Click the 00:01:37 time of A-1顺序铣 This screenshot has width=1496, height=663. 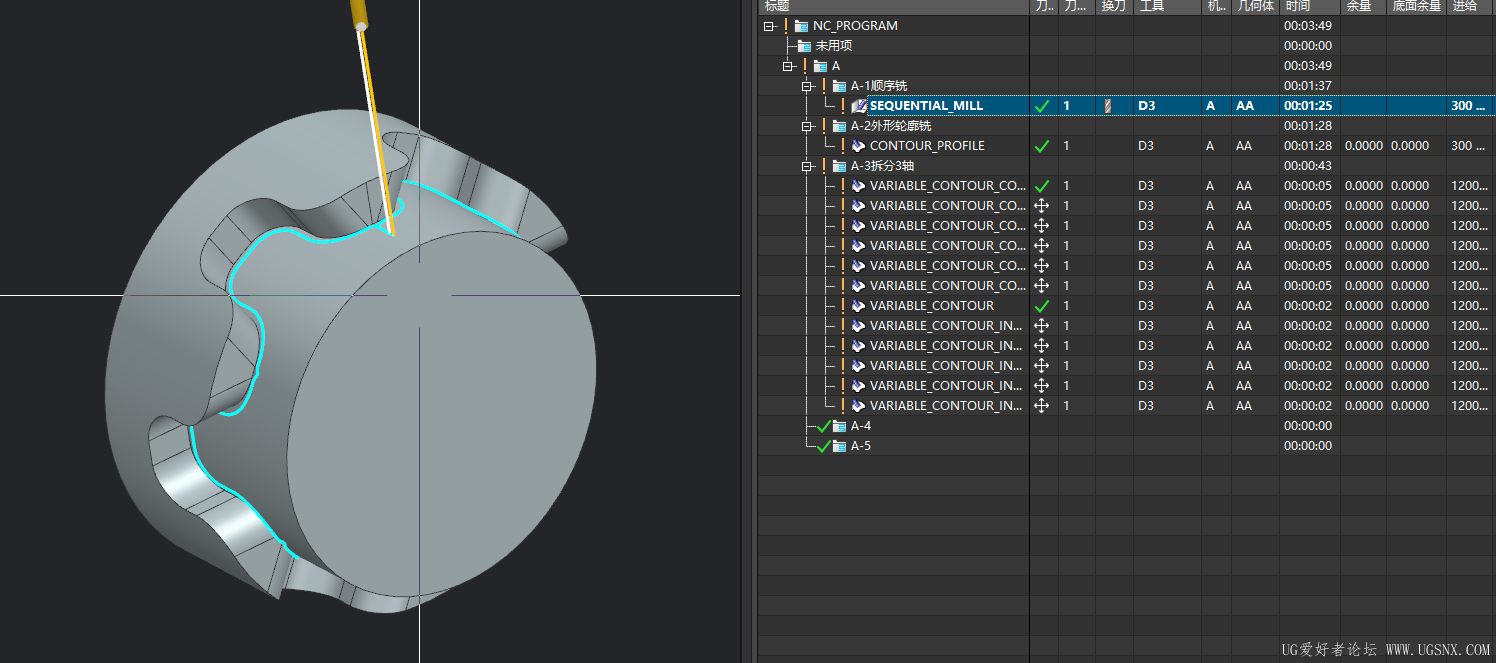tap(1308, 86)
